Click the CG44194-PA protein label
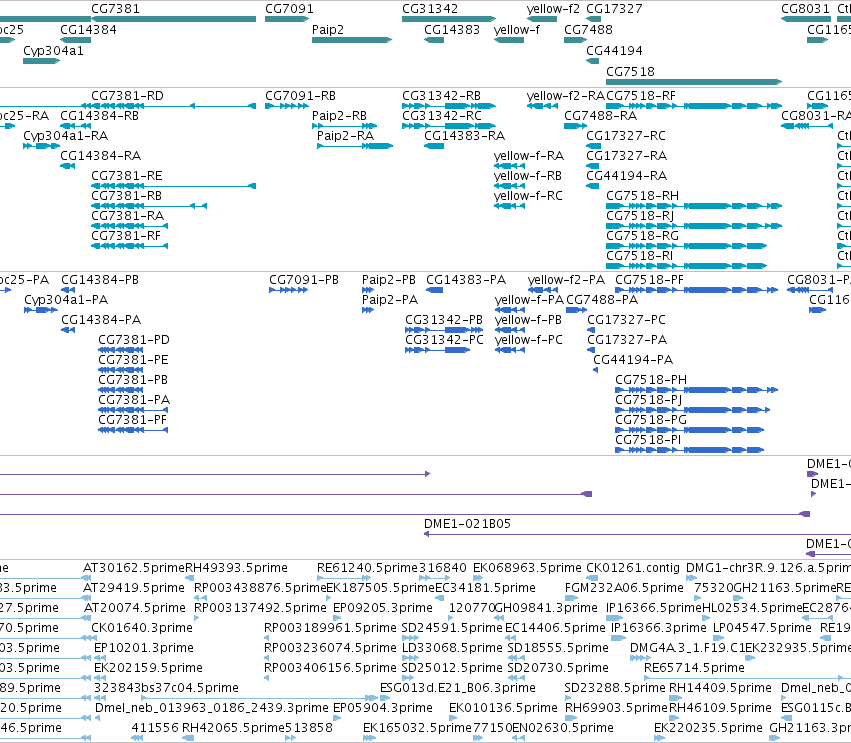This screenshot has height=743, width=851. [x=633, y=360]
